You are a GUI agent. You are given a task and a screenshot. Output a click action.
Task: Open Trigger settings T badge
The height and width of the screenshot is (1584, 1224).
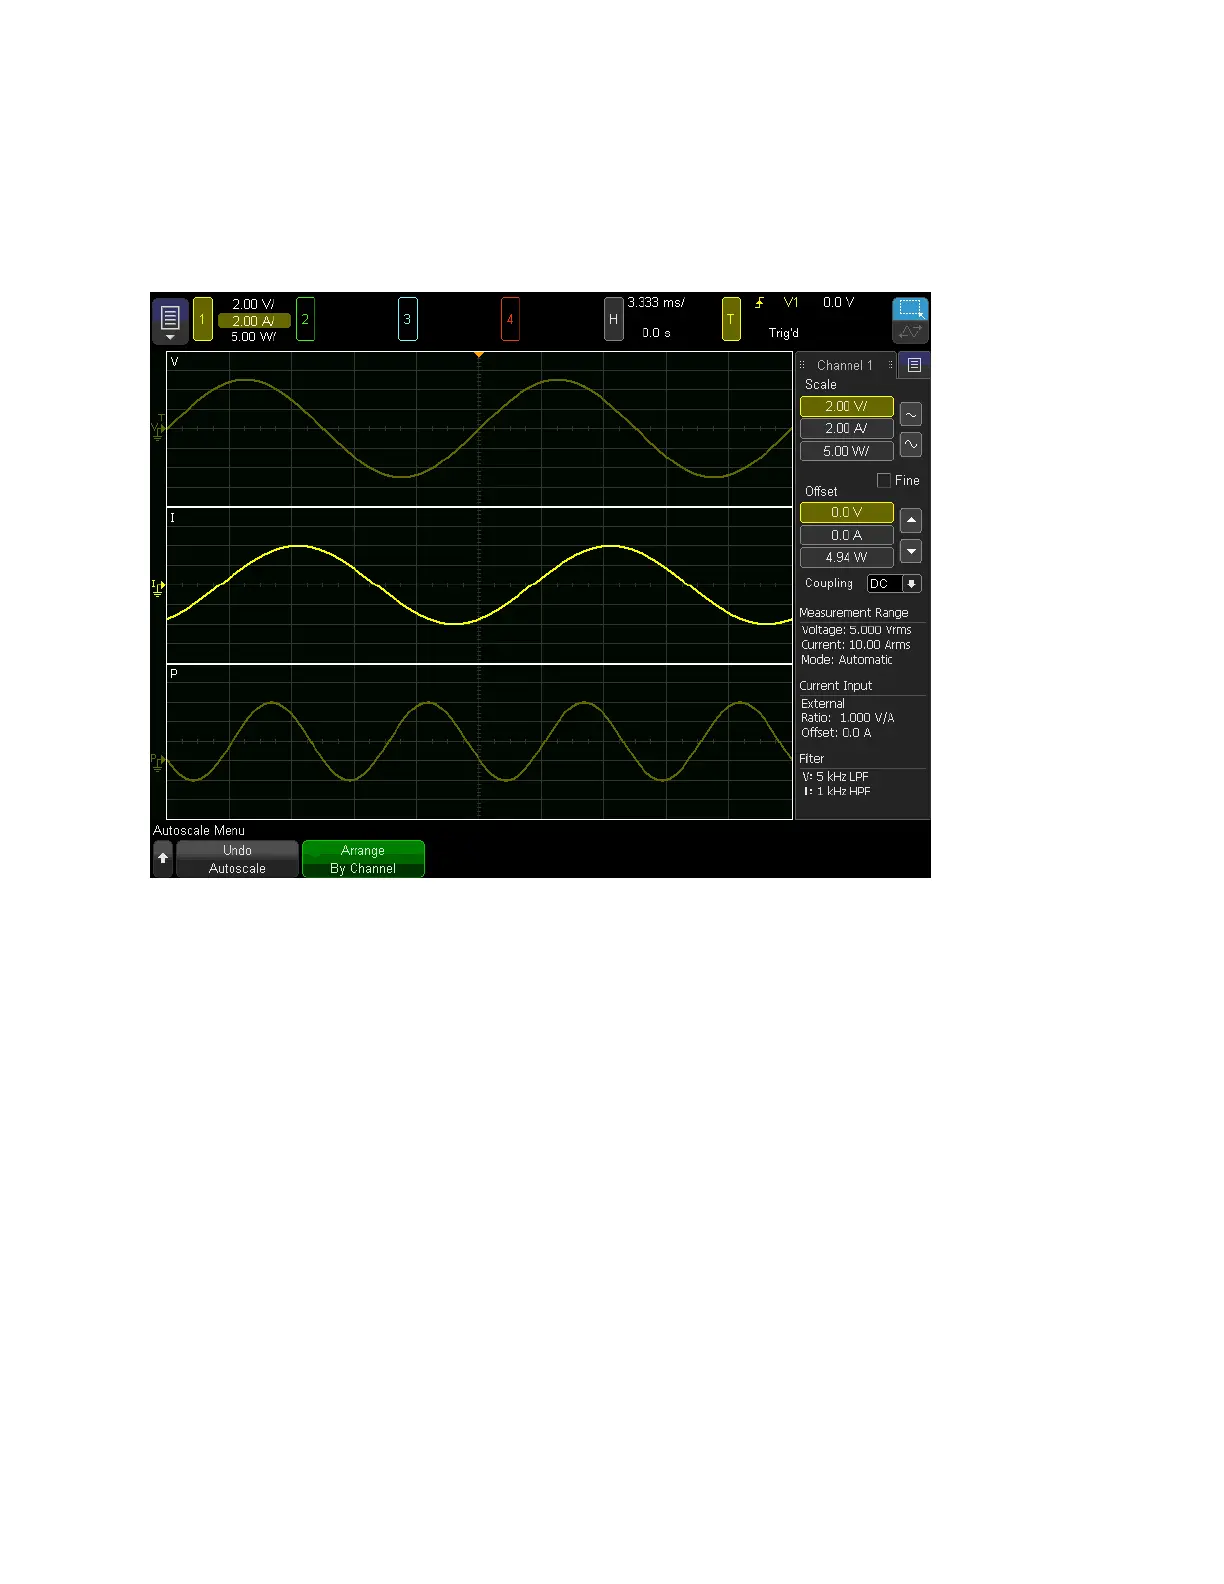731,319
